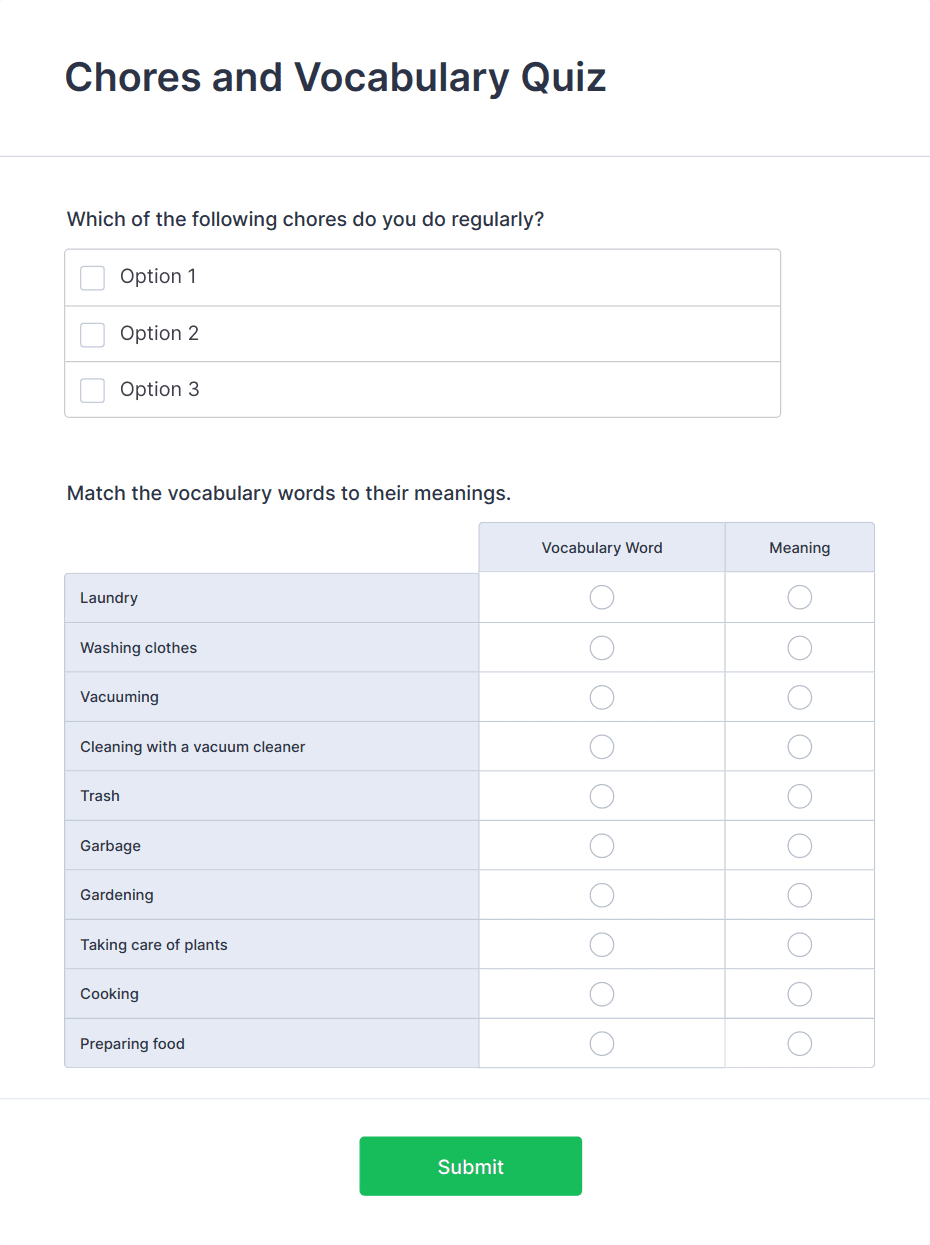Click the Meaning column header

[800, 548]
